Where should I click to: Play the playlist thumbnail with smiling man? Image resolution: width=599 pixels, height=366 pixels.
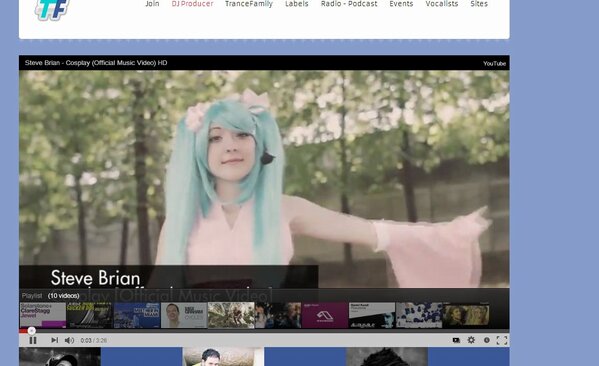point(184,315)
